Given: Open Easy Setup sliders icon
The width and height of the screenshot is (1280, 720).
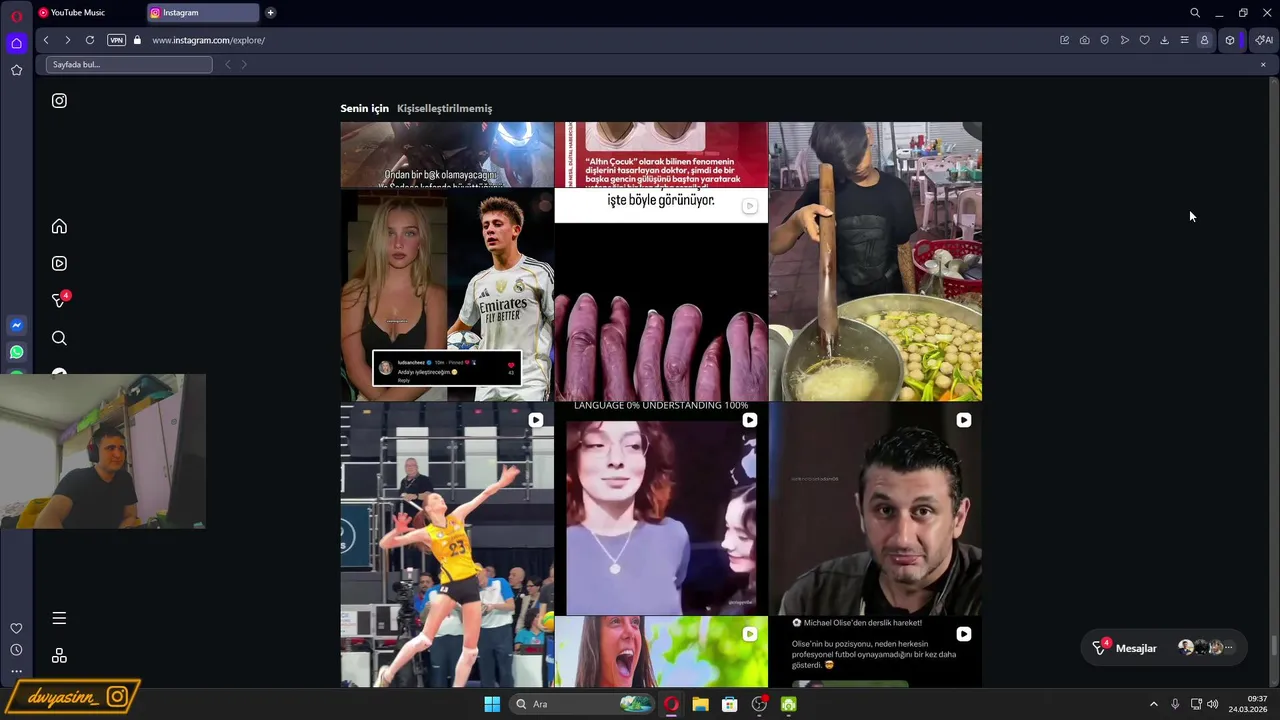Looking at the screenshot, I should click(x=1184, y=40).
